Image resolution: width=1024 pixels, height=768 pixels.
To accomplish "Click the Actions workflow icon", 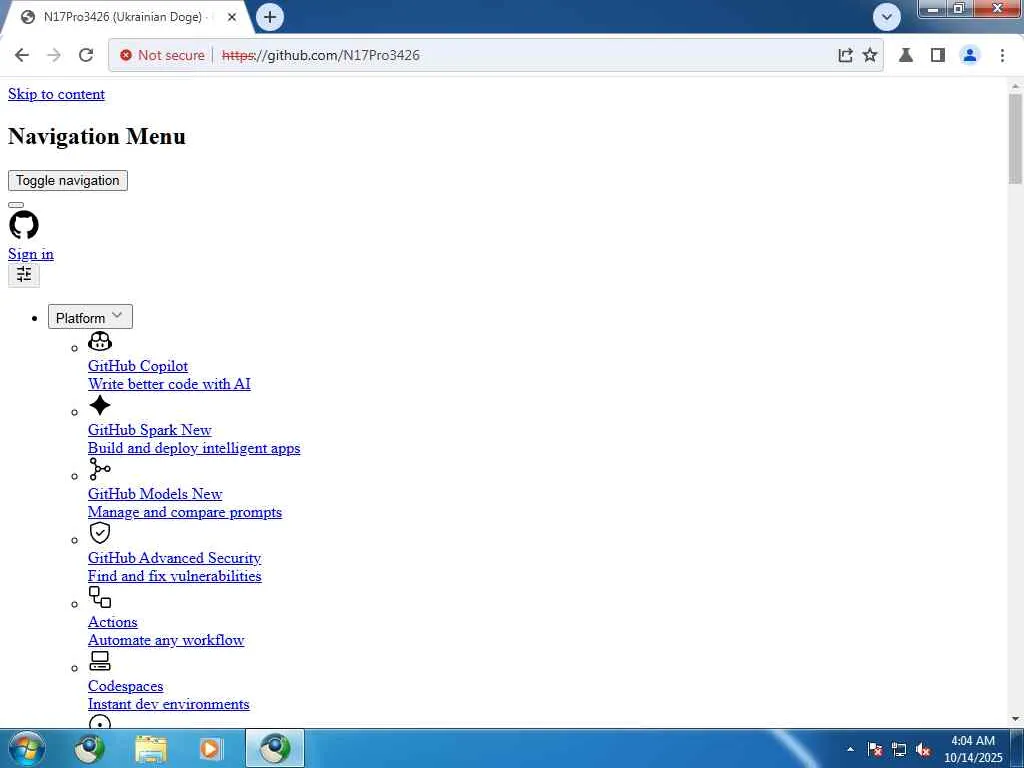I will tap(100, 597).
